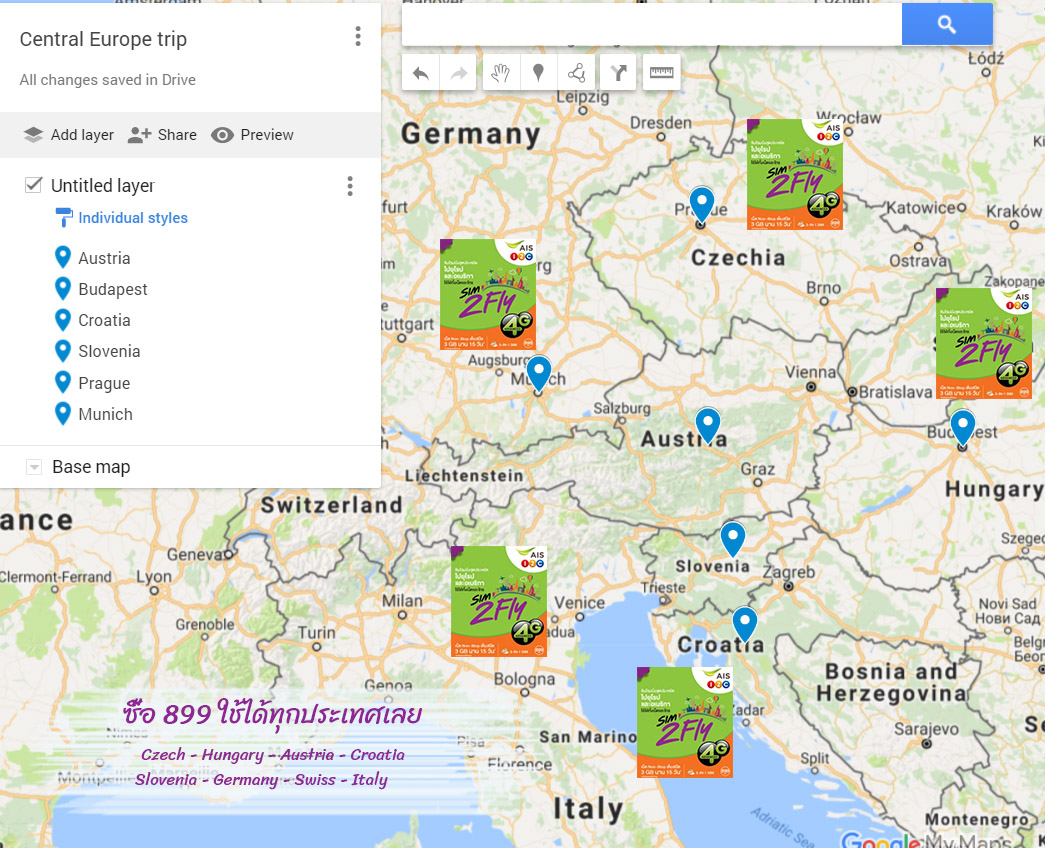
Task: Click the undo arrow in map toolbar
Action: (421, 73)
